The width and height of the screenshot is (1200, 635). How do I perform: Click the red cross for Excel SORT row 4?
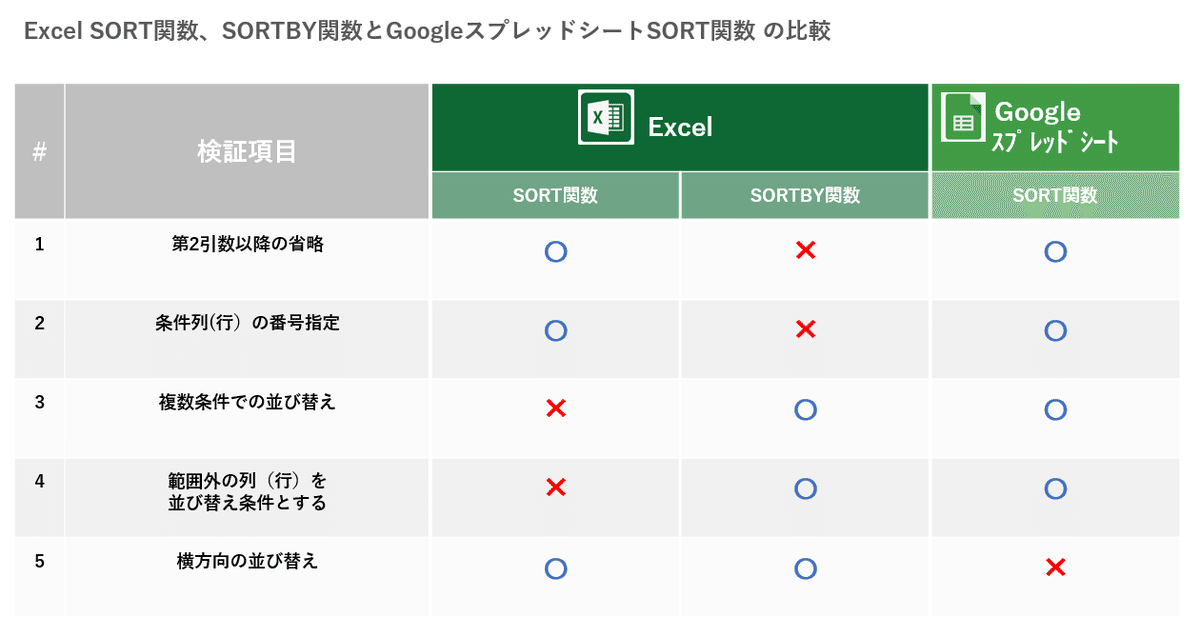tap(556, 488)
